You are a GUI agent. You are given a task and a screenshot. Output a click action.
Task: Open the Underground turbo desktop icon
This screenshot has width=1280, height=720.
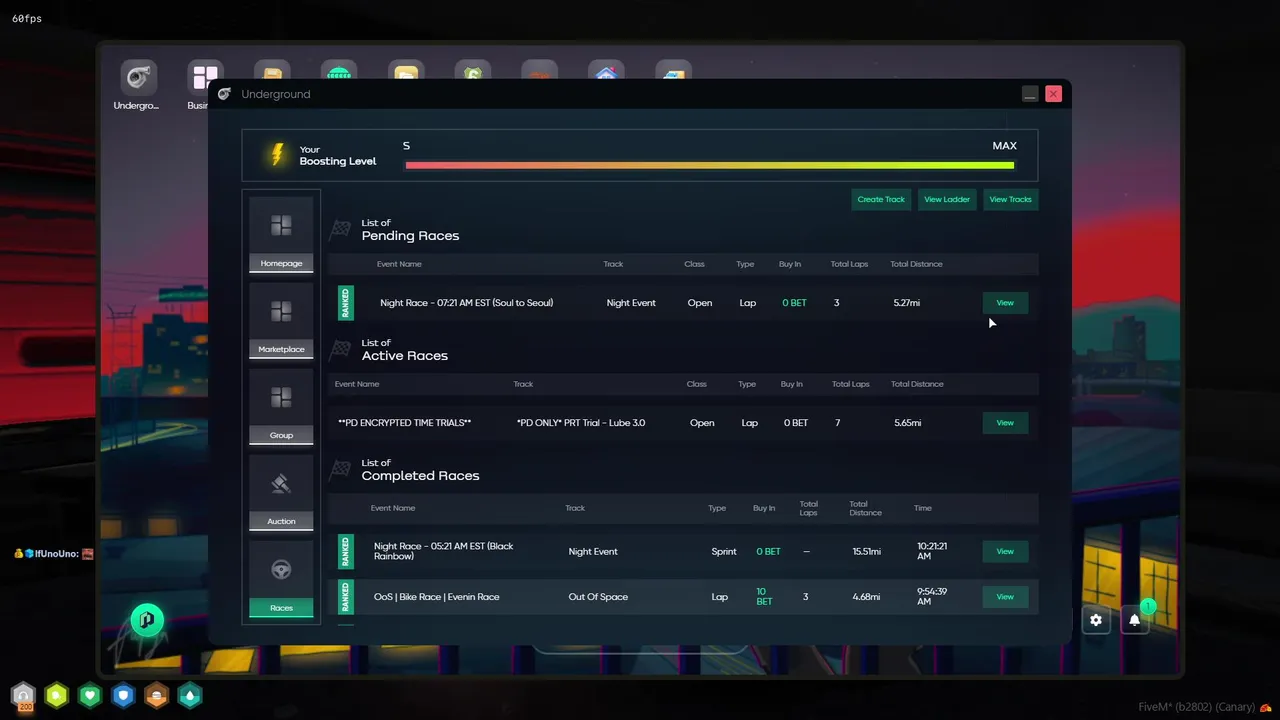(x=139, y=77)
